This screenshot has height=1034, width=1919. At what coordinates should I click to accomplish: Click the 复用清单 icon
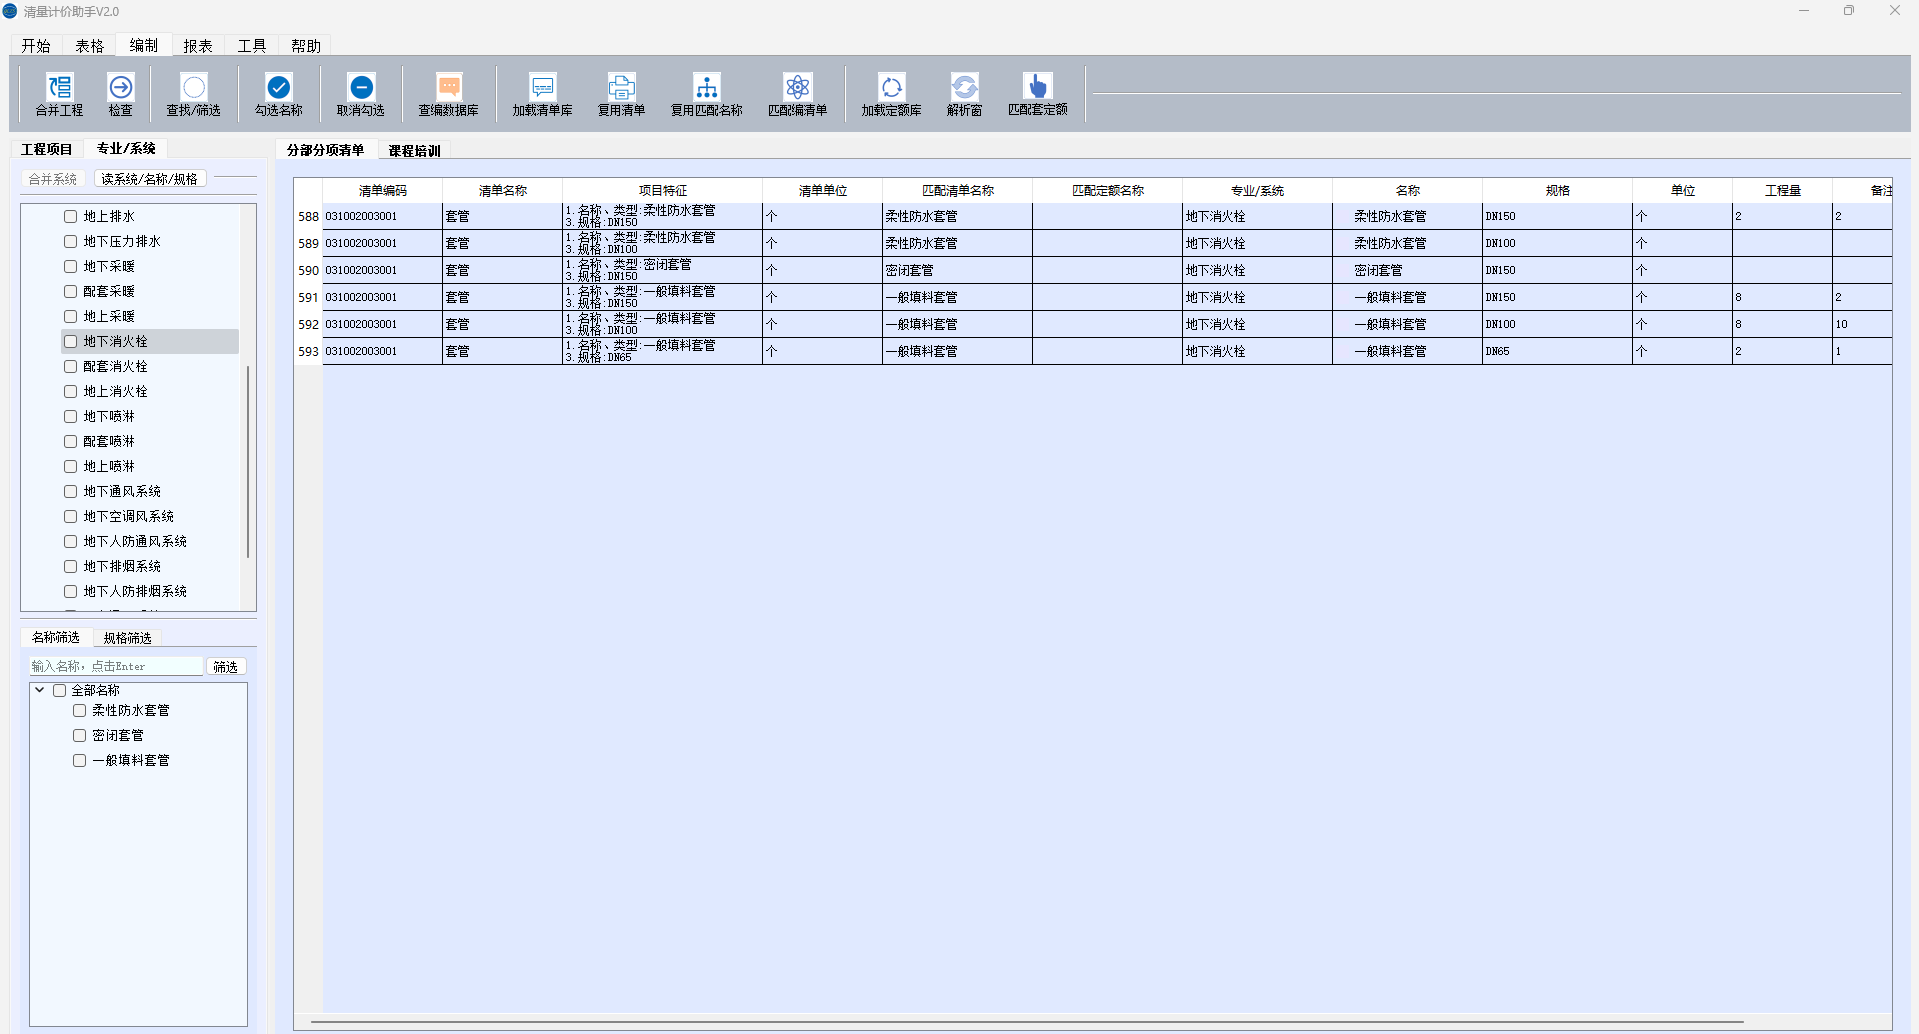[622, 87]
